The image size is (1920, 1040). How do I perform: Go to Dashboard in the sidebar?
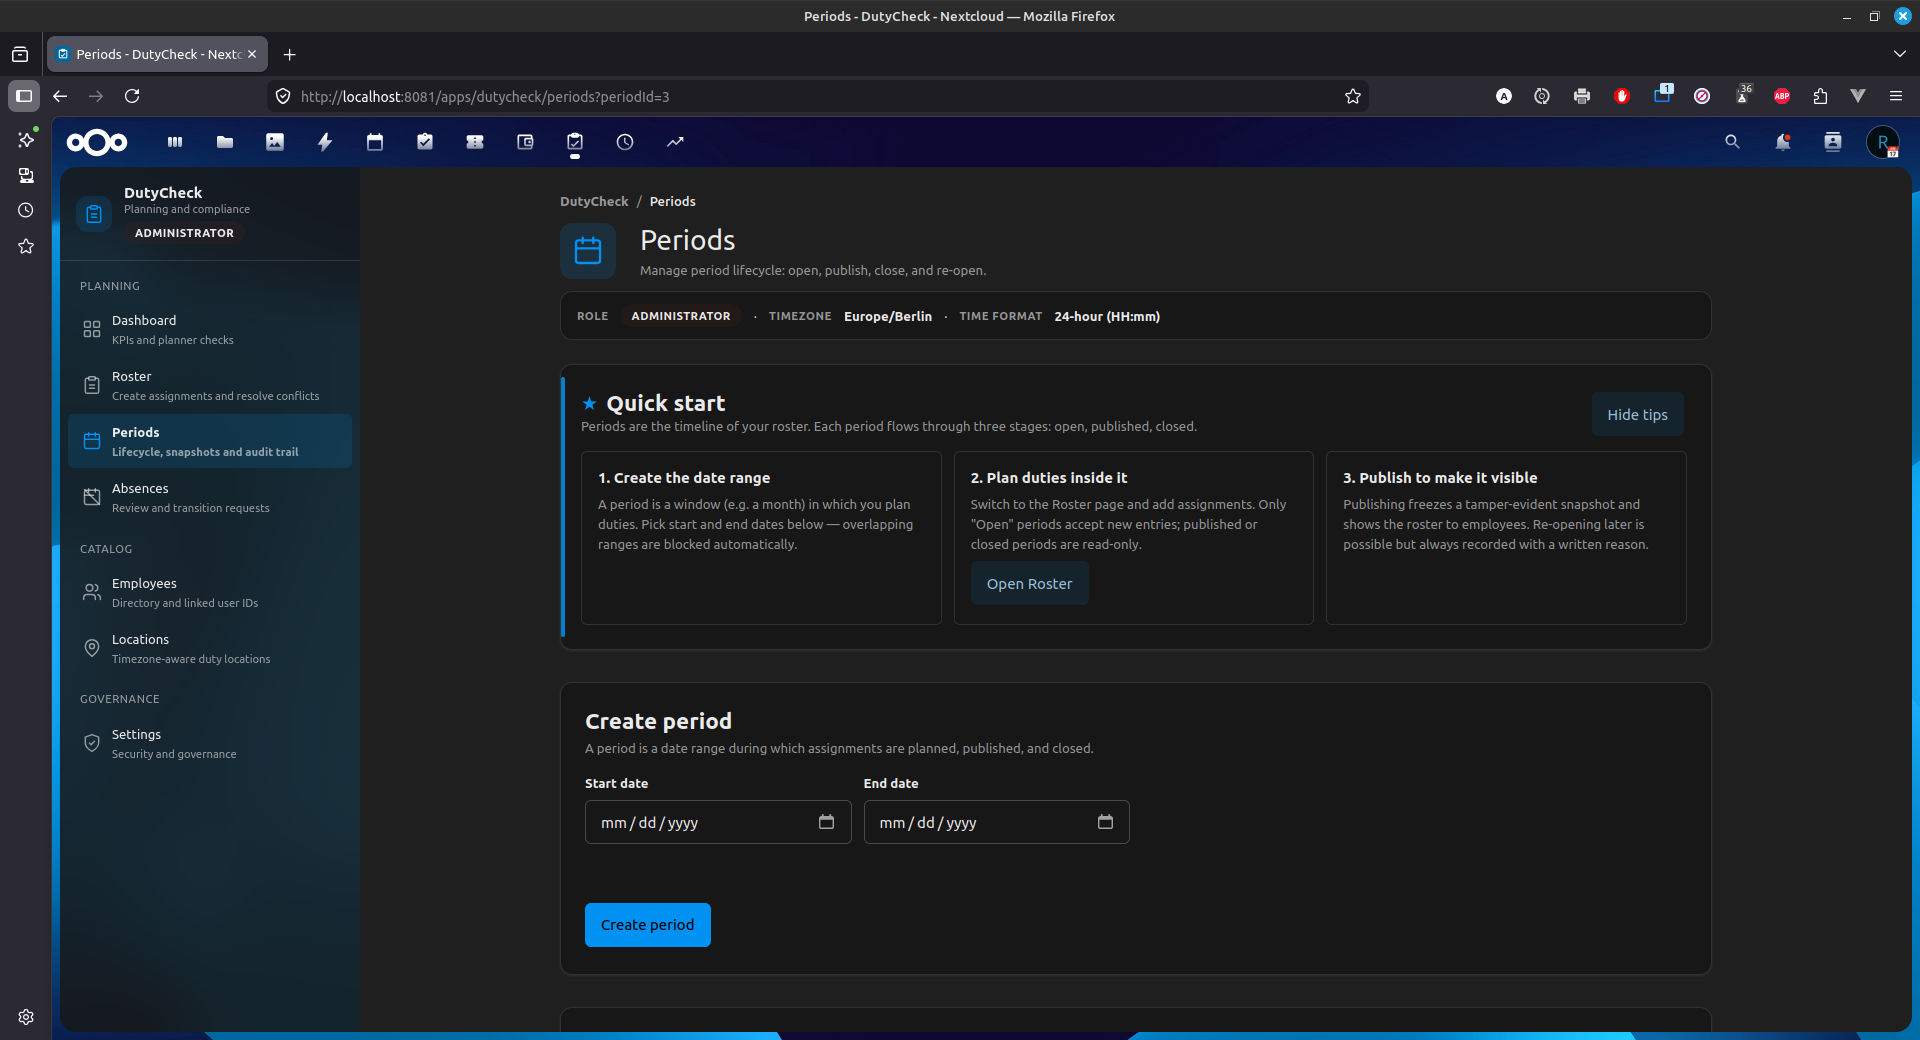coord(210,329)
